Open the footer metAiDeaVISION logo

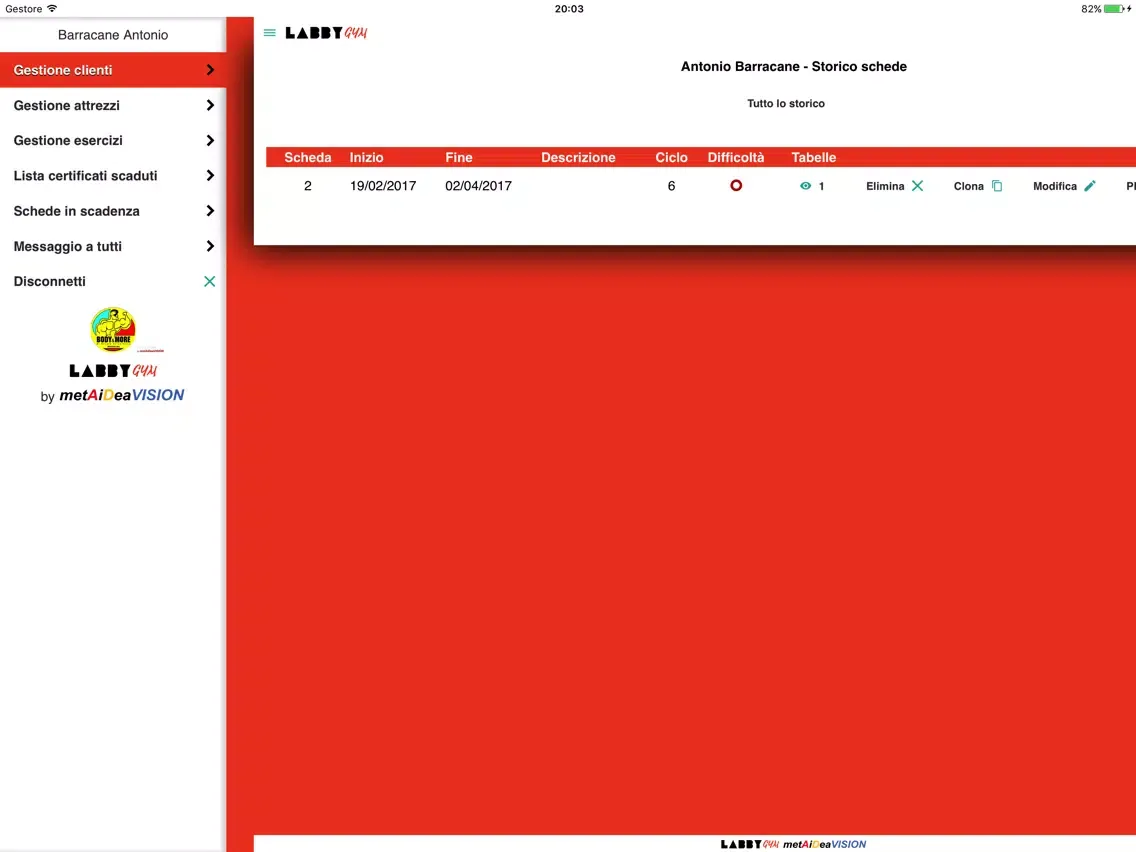coord(824,844)
